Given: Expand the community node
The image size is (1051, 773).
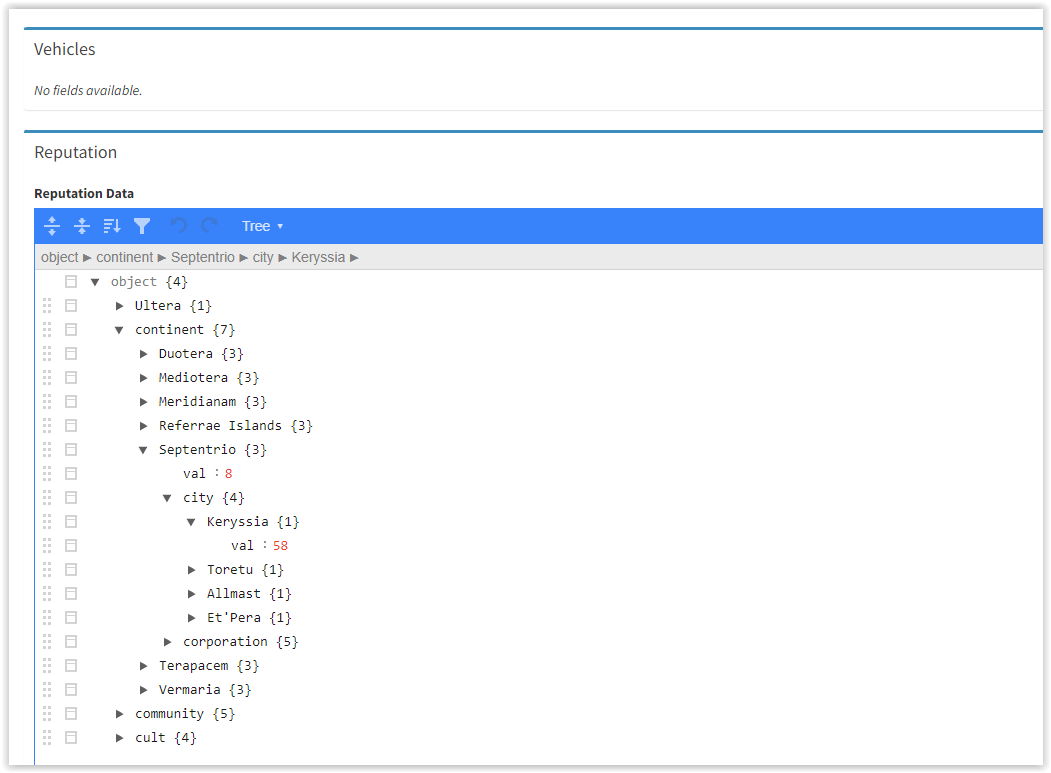Looking at the screenshot, I should click(119, 714).
